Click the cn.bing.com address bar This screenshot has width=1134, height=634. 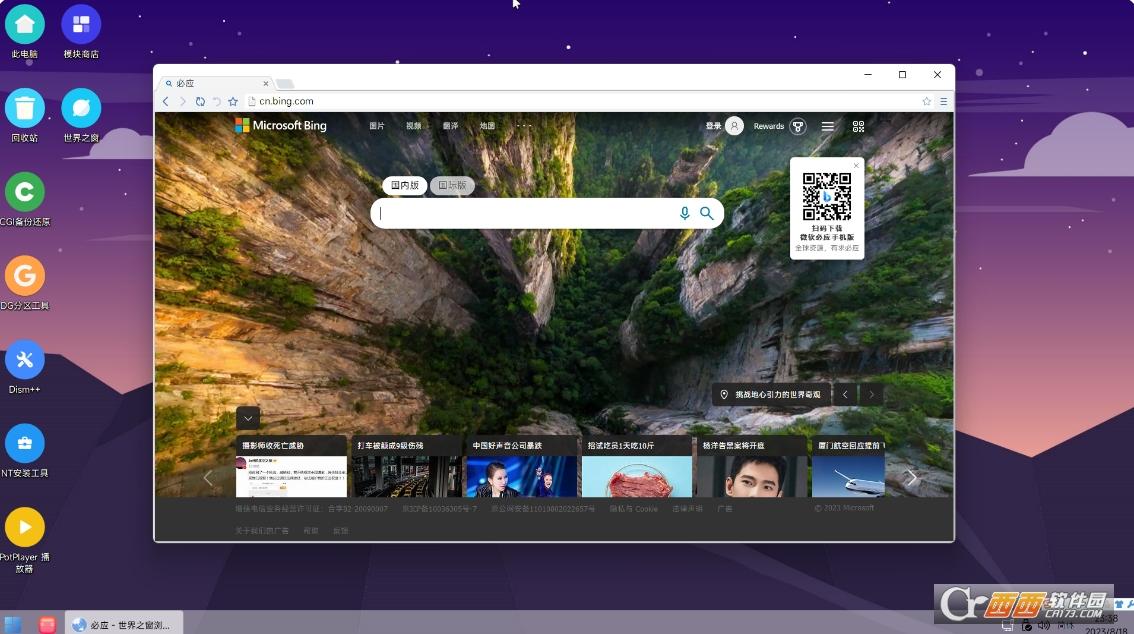click(x=584, y=102)
